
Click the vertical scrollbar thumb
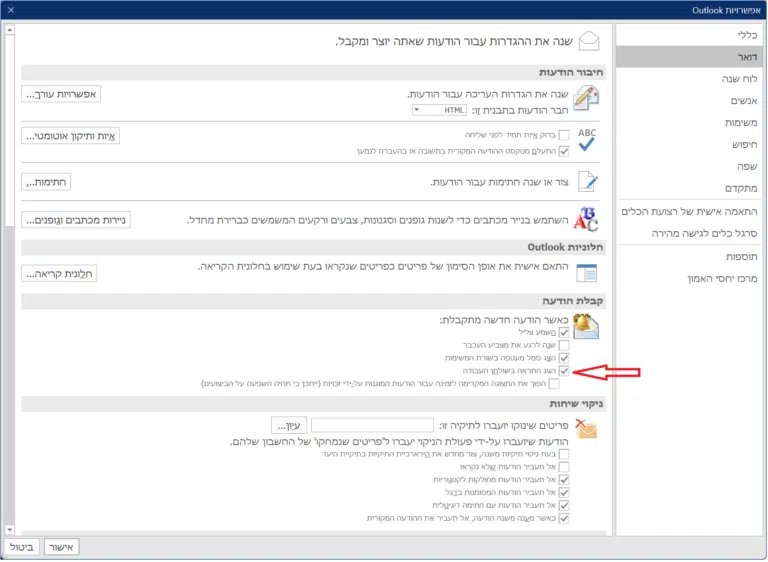click(9, 131)
